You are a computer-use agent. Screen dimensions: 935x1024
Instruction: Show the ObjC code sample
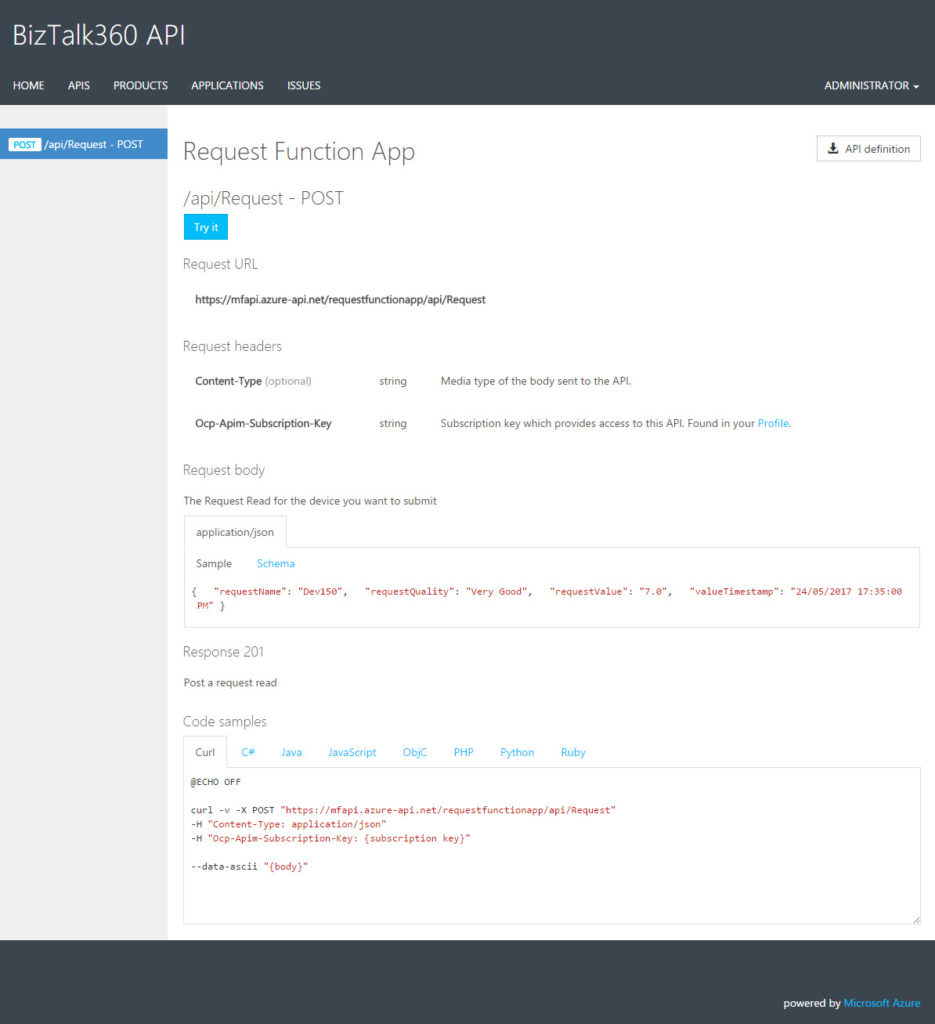(x=415, y=751)
